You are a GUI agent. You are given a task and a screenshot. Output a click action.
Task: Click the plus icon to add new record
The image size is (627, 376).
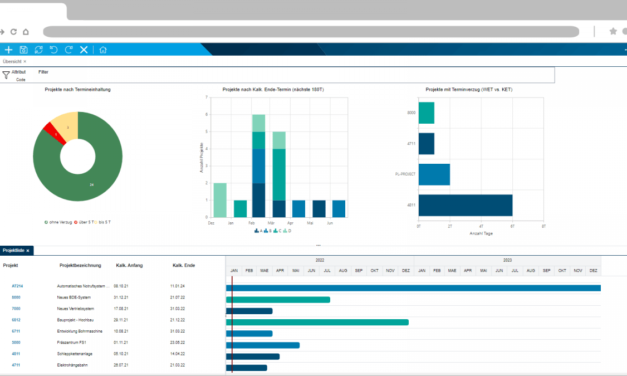(8, 50)
